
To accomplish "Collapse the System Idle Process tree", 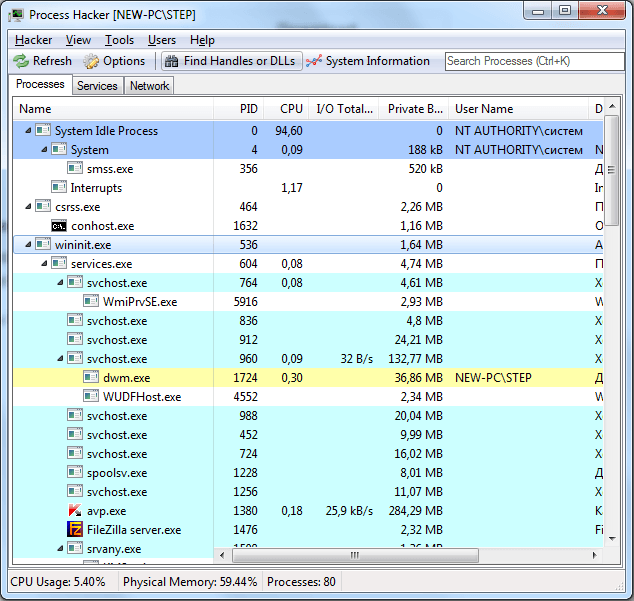I will (x=28, y=131).
